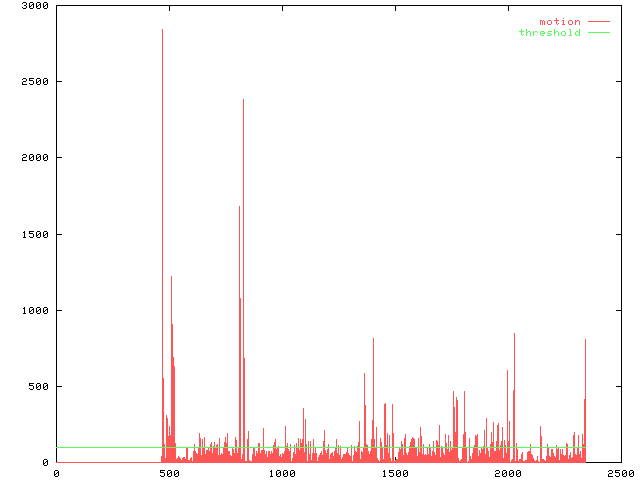Click the x-axis label 1000
Viewport: 640px width, 480px height.
pos(282,474)
